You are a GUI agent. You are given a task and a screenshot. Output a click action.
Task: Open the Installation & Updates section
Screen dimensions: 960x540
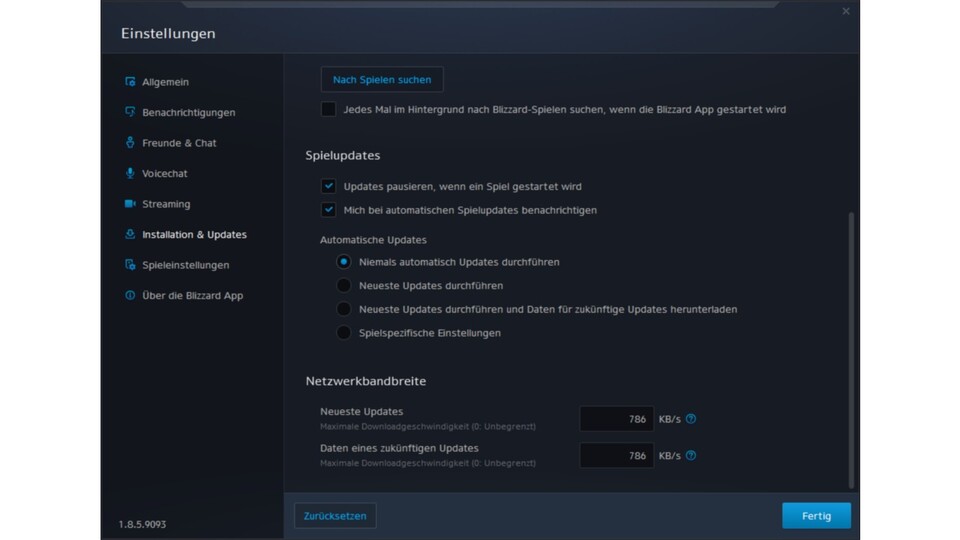click(x=194, y=235)
